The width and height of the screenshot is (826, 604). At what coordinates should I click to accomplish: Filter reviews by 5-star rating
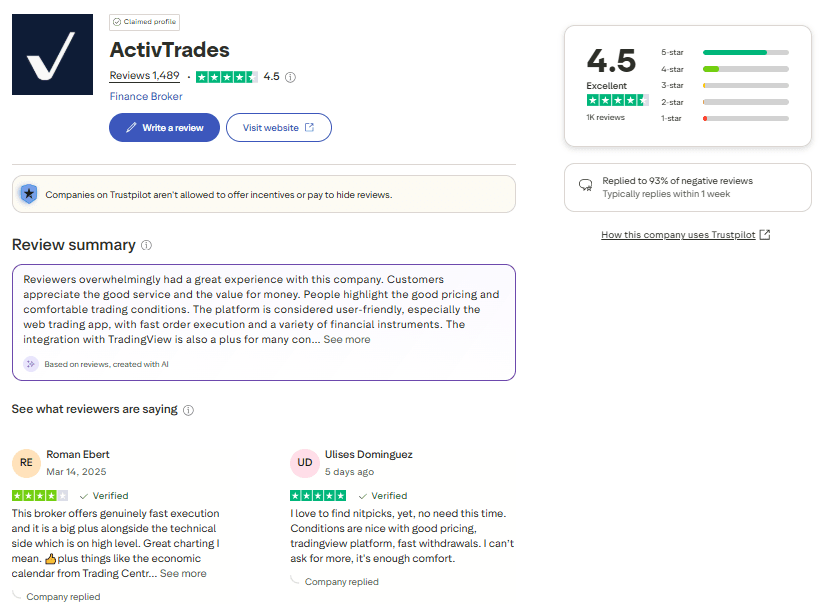tap(745, 52)
